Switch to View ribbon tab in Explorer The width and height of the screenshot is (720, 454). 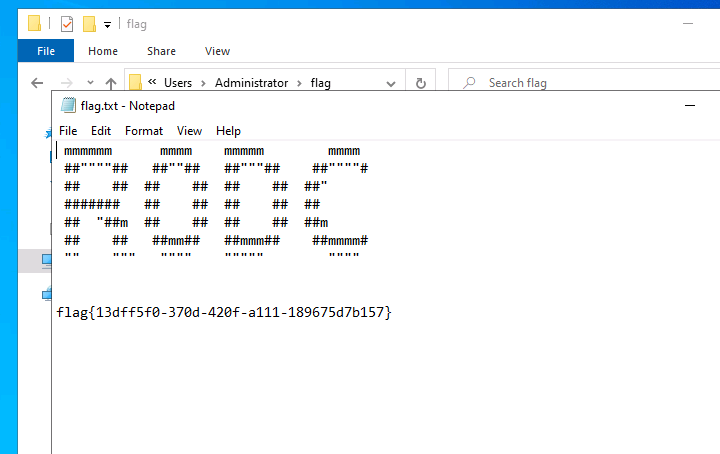pos(217,51)
